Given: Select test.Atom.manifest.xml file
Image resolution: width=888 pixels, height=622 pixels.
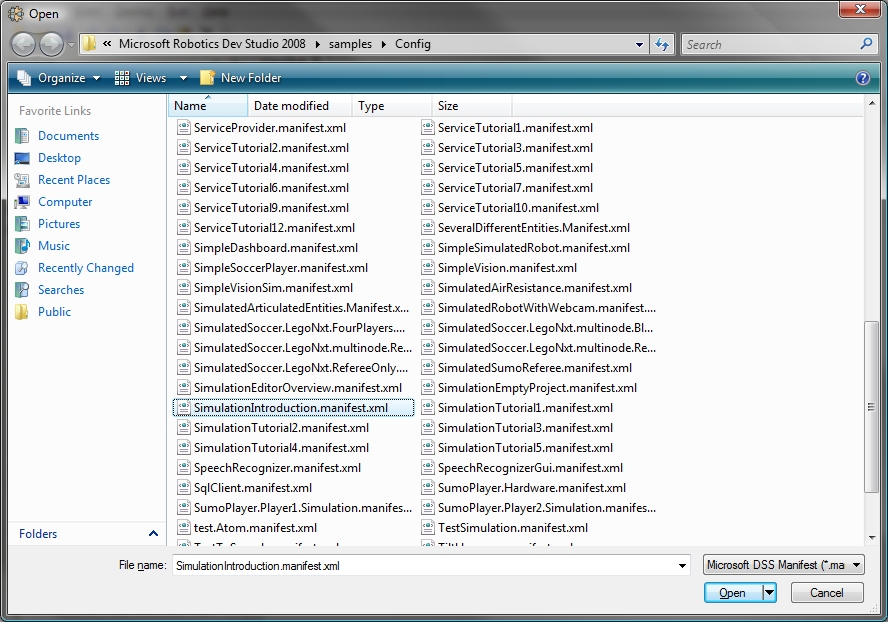Looking at the screenshot, I should [x=247, y=528].
